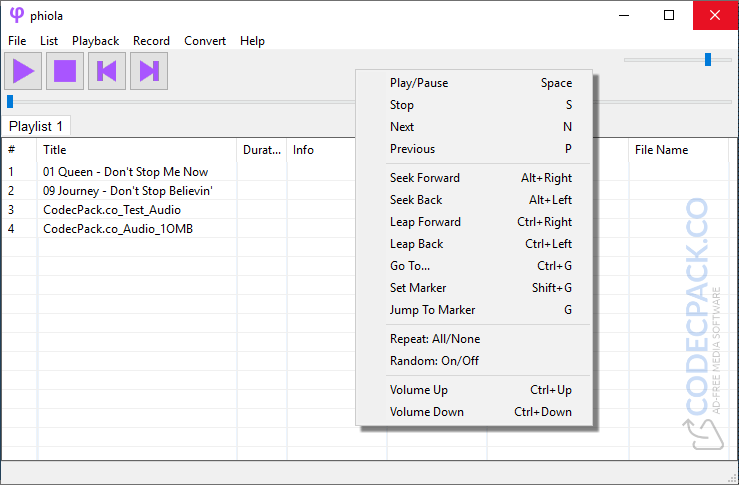The image size is (739, 485).
Task: Open the Playback menu
Action: [96, 41]
